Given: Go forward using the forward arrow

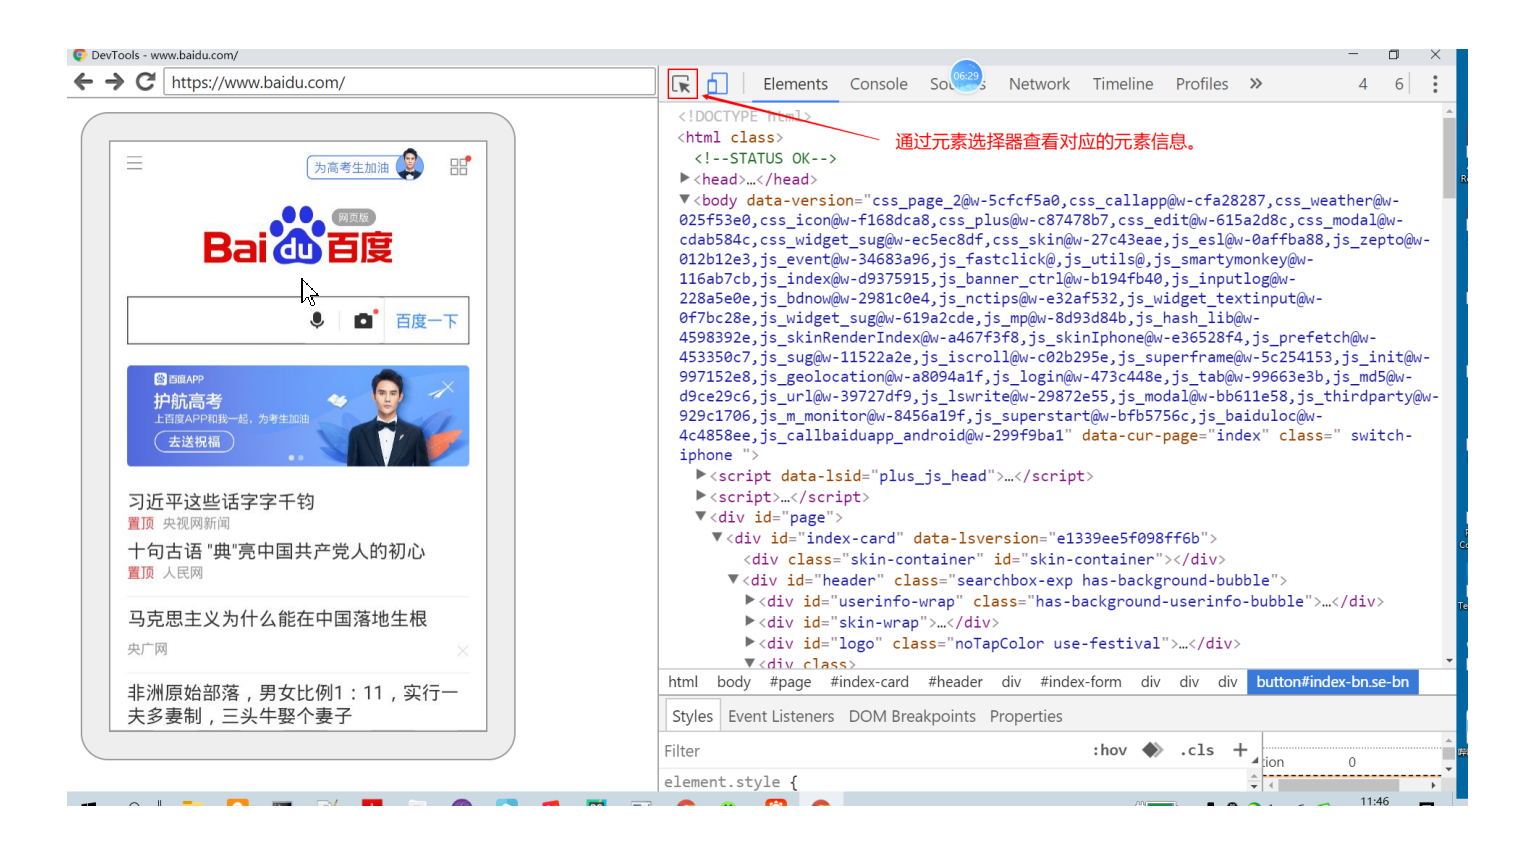Looking at the screenshot, I should click(x=115, y=82).
